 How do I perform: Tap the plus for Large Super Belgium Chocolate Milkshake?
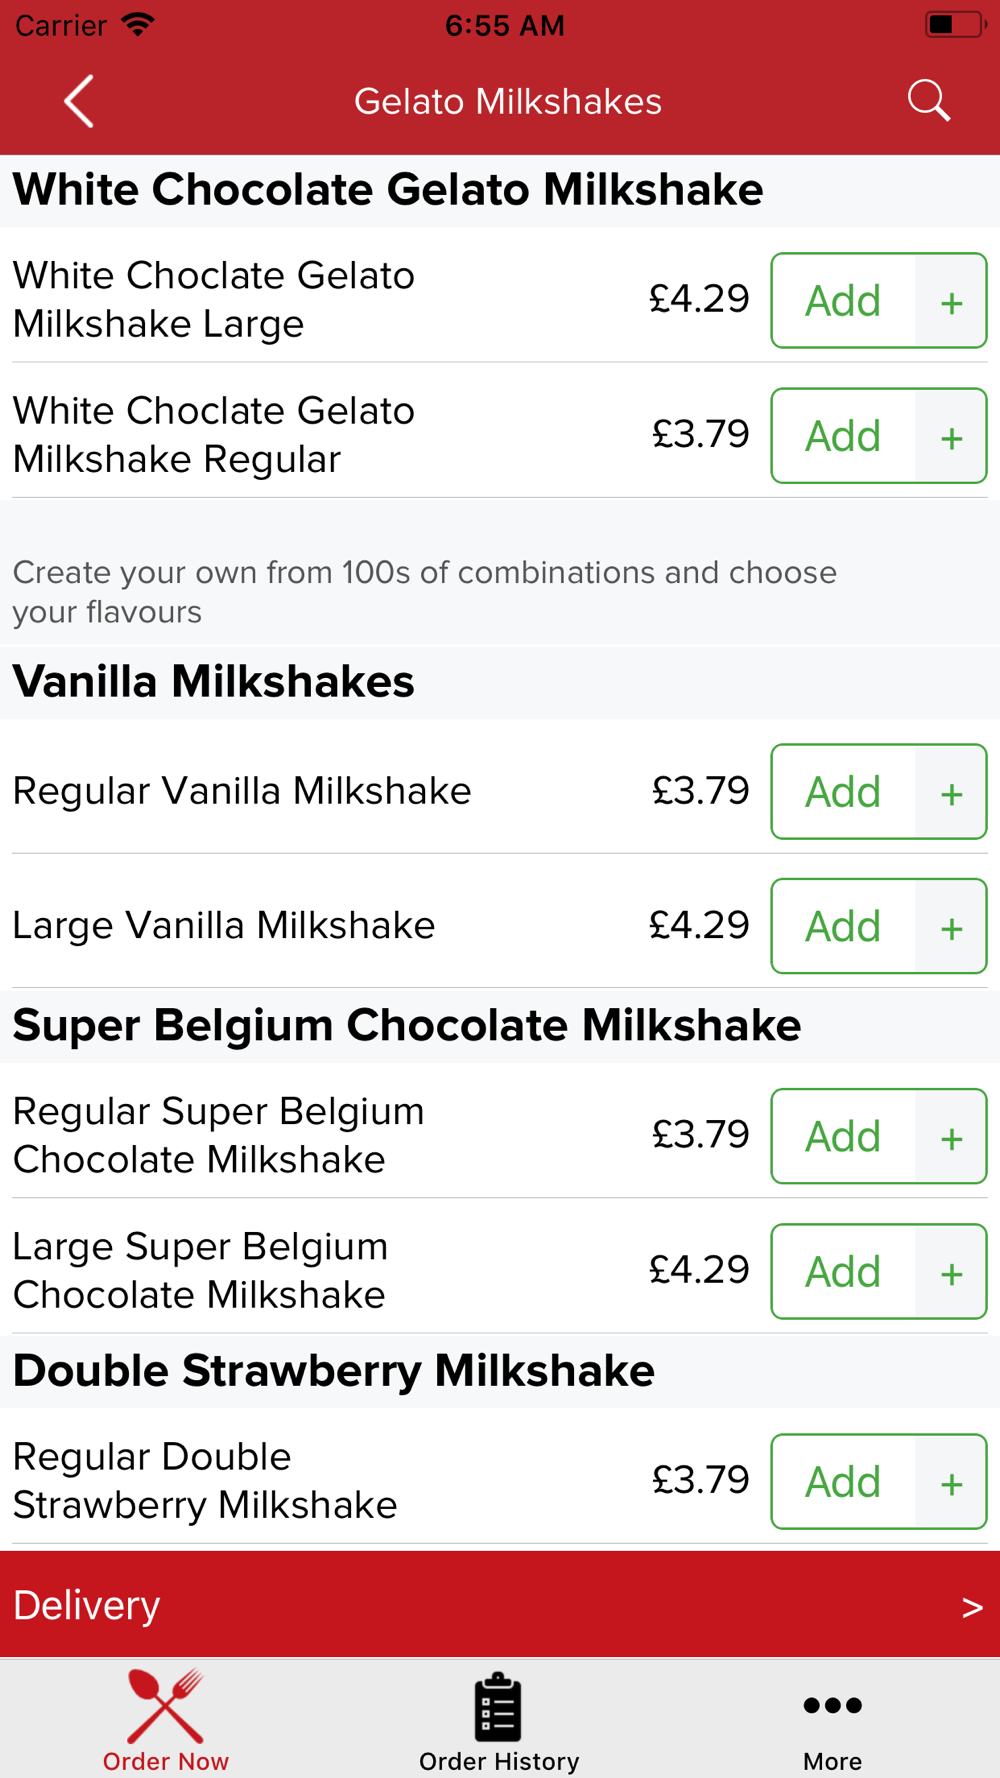click(951, 1272)
